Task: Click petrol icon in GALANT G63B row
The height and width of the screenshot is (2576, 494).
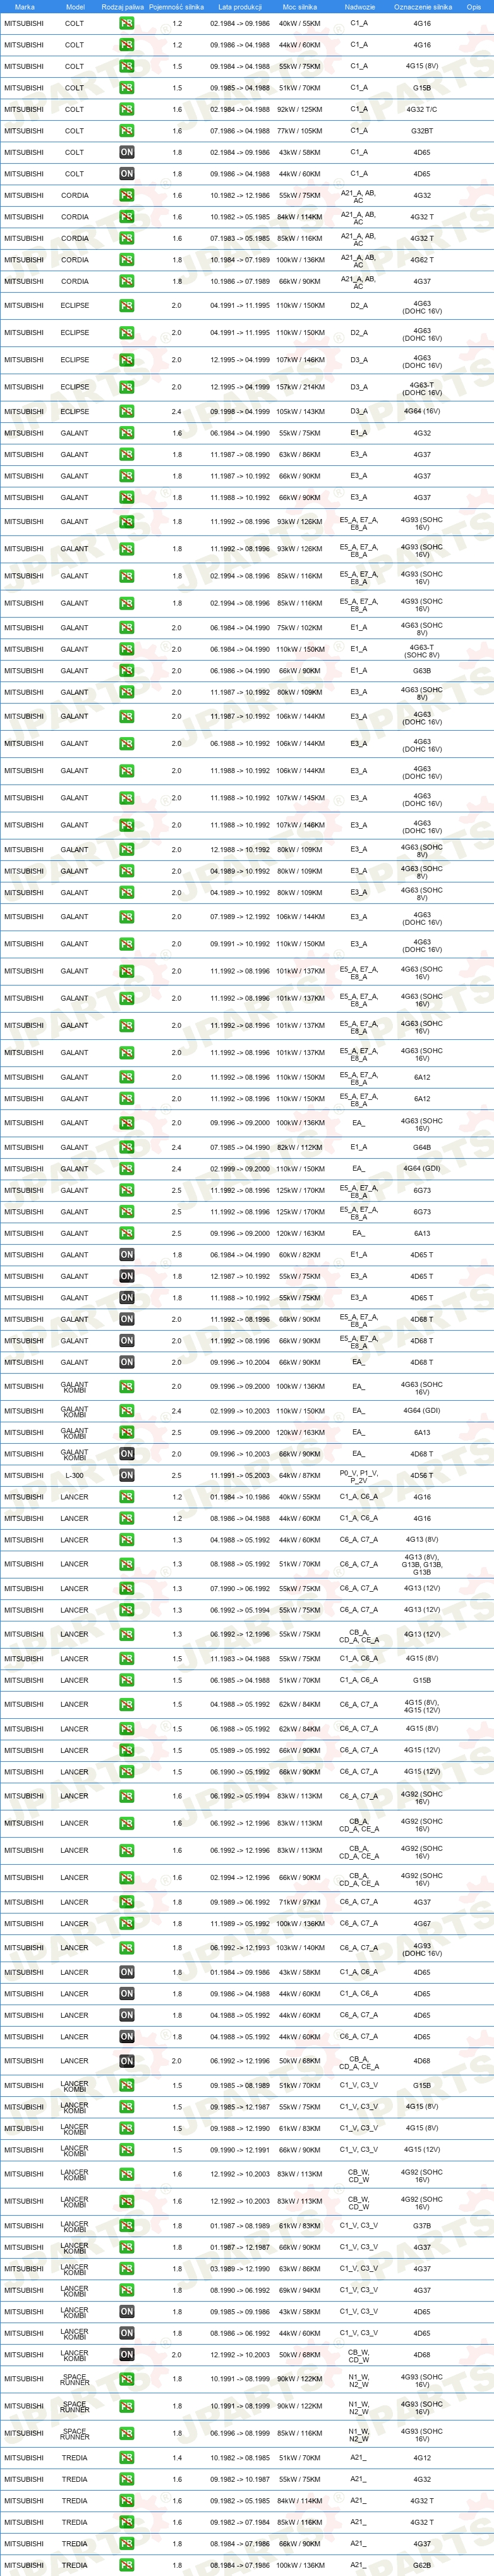Action: [x=126, y=671]
